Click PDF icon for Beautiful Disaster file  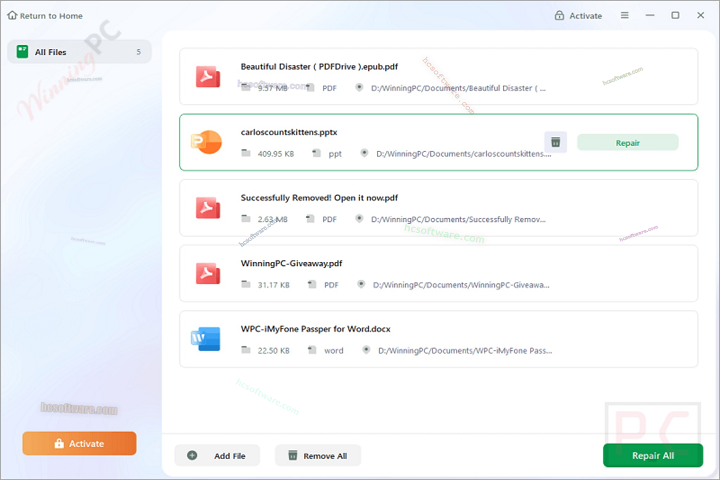pos(208,77)
